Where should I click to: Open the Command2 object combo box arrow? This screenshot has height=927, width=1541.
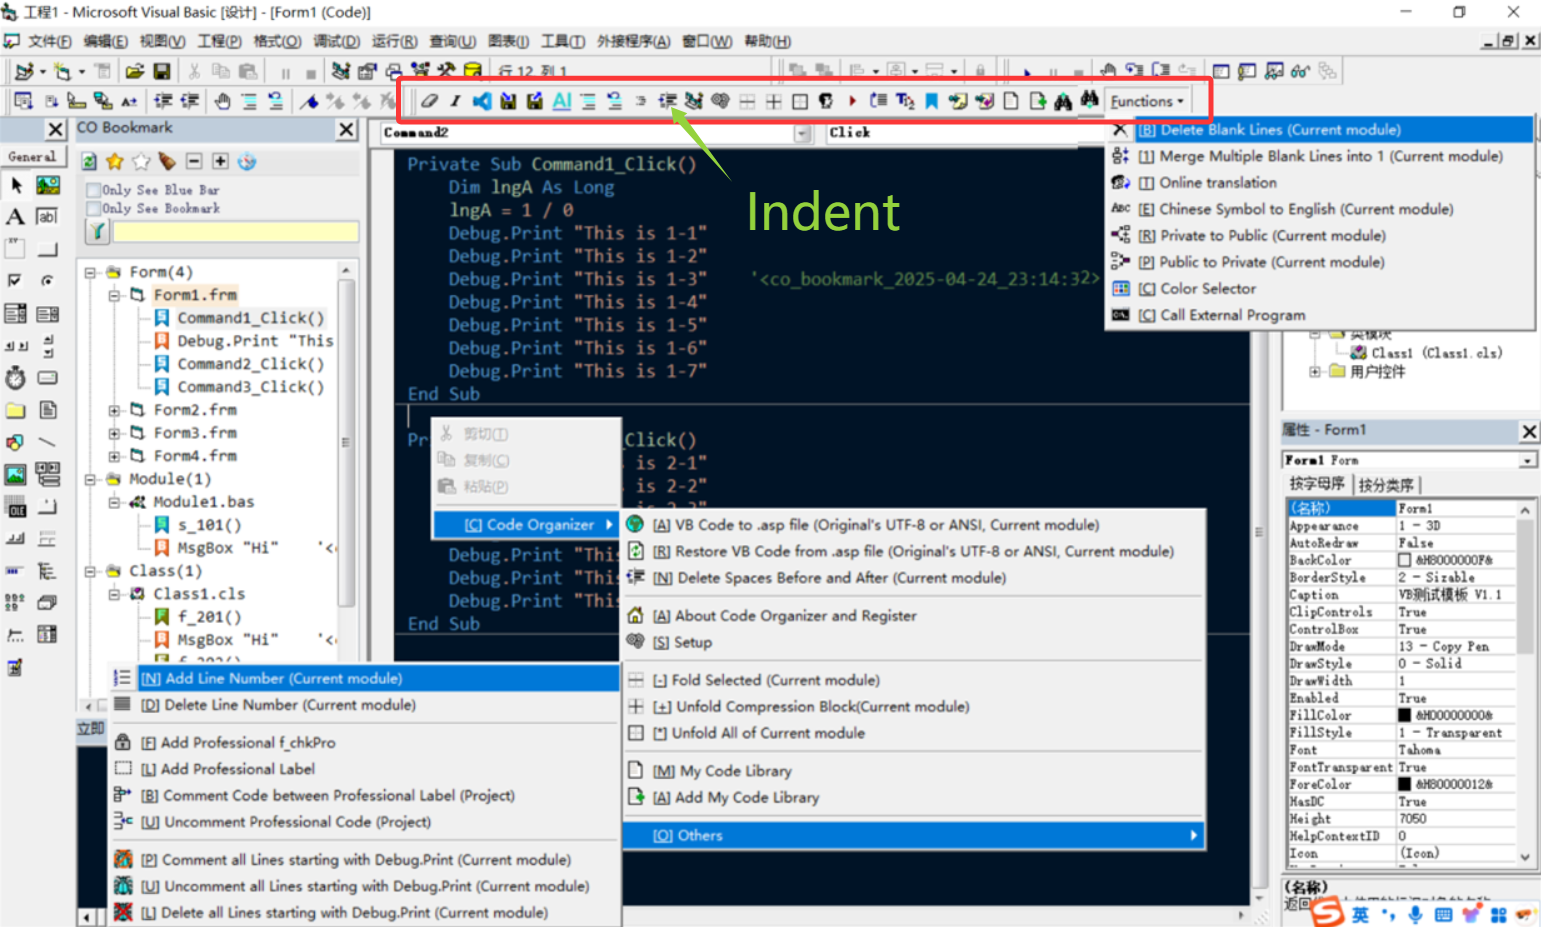[x=802, y=133]
